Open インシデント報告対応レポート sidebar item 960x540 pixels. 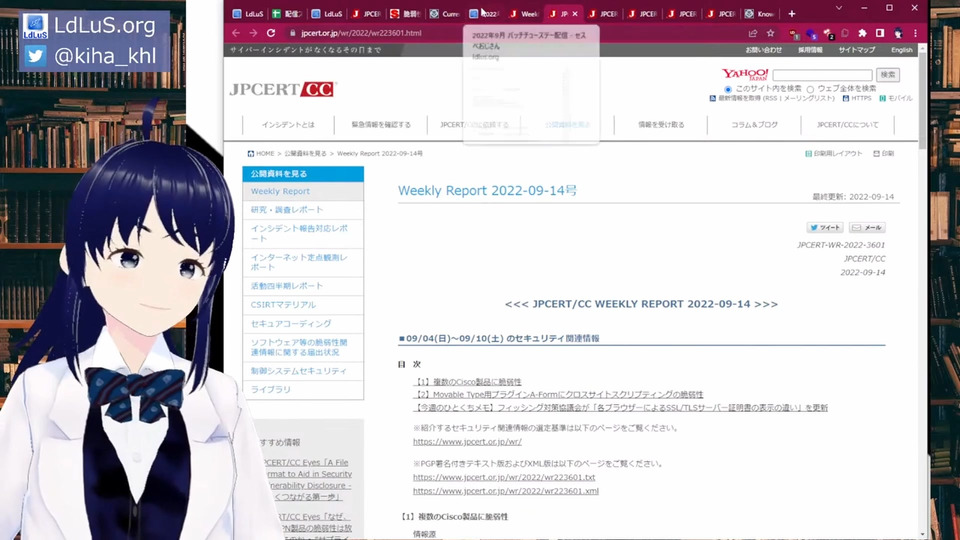coord(303,233)
